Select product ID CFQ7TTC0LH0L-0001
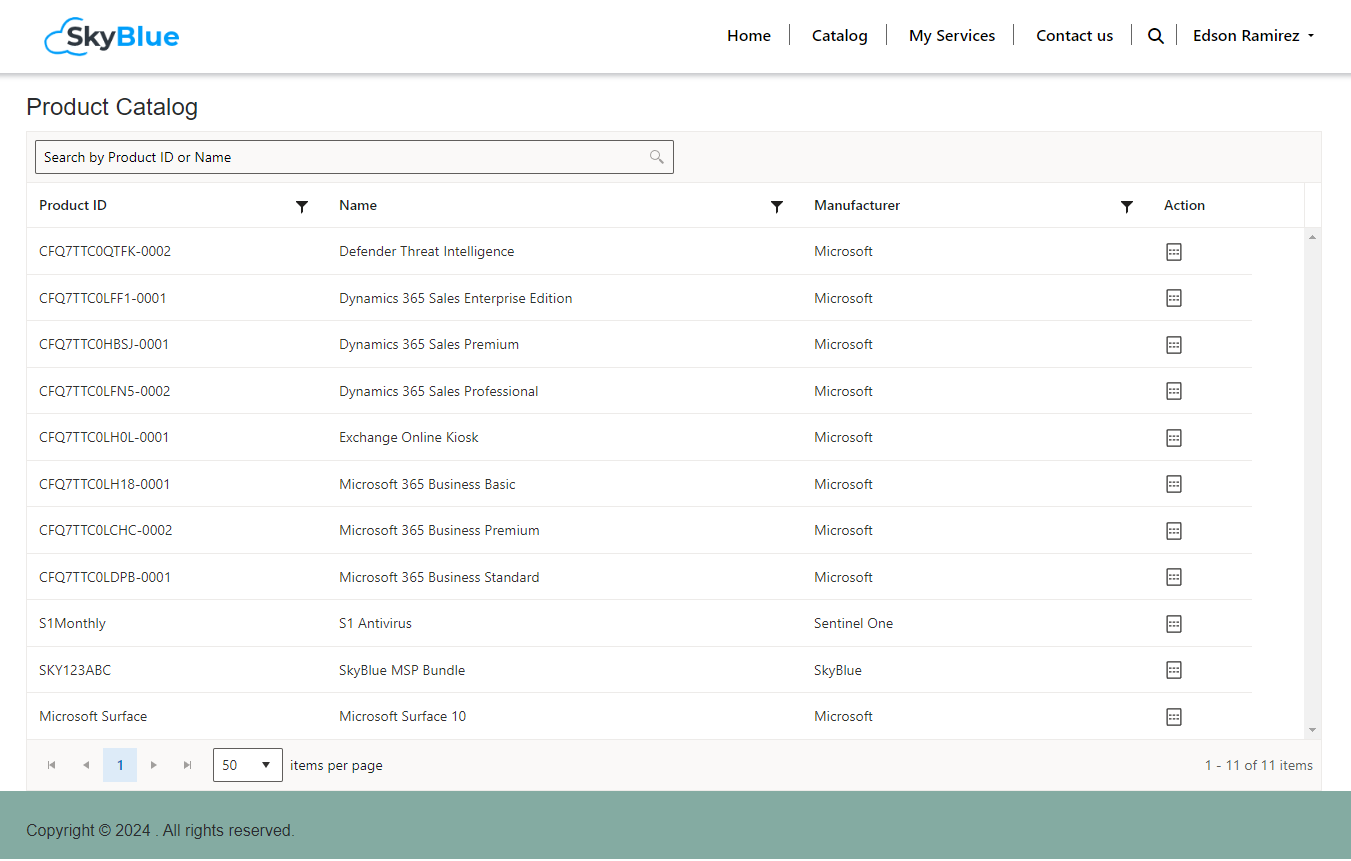The image size is (1351, 861). click(104, 438)
